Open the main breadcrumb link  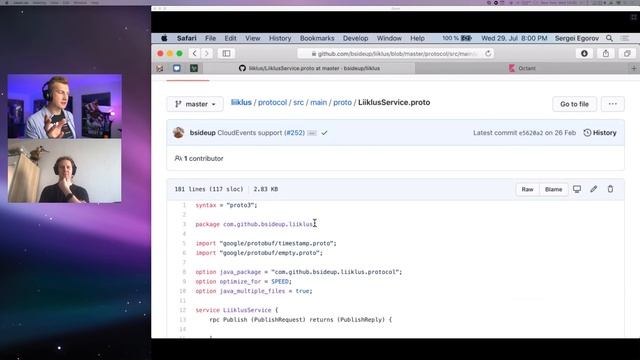pyautogui.click(x=318, y=102)
